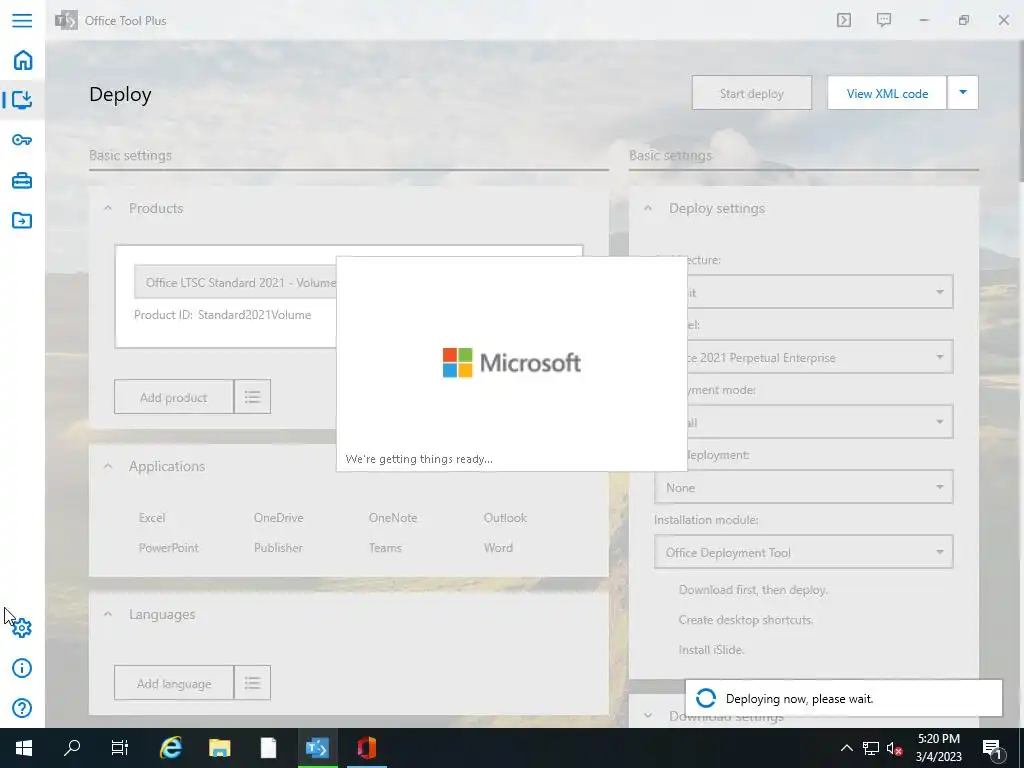Open Settings gear in sidebar

[x=22, y=628]
